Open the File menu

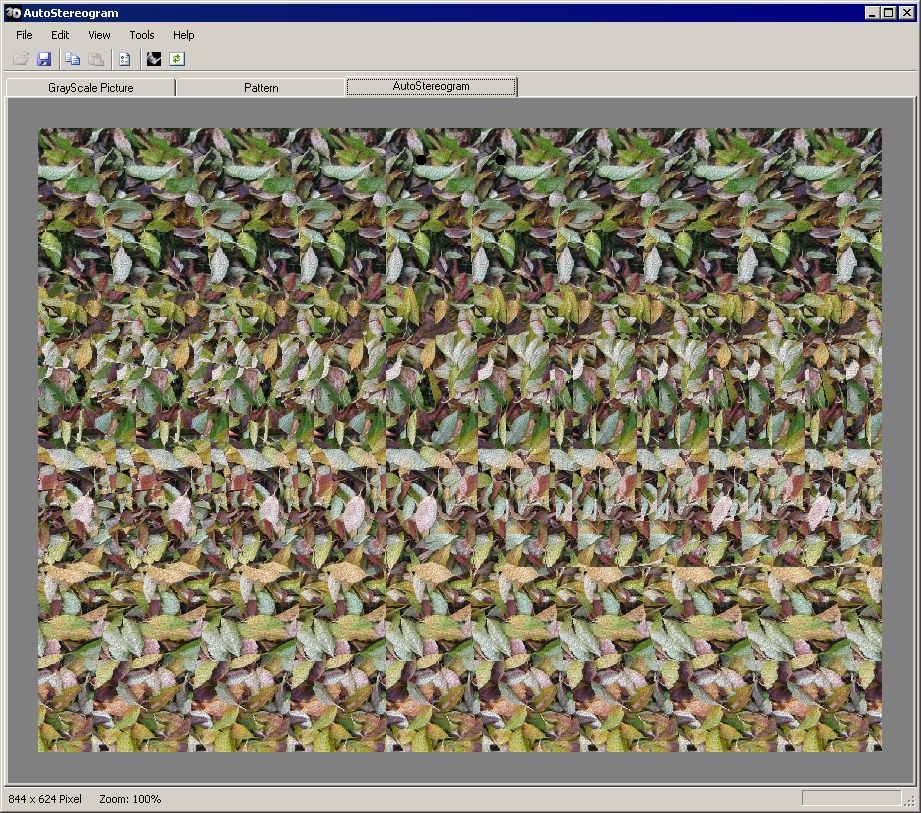24,35
